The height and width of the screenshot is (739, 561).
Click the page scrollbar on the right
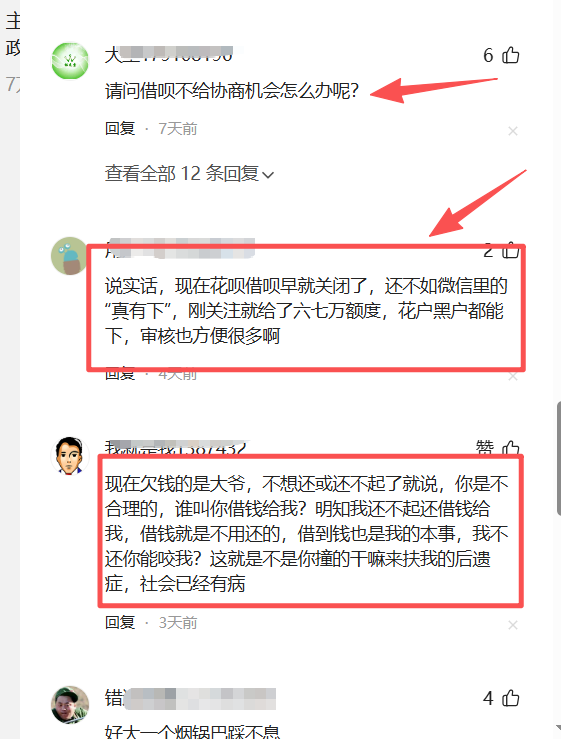click(558, 450)
